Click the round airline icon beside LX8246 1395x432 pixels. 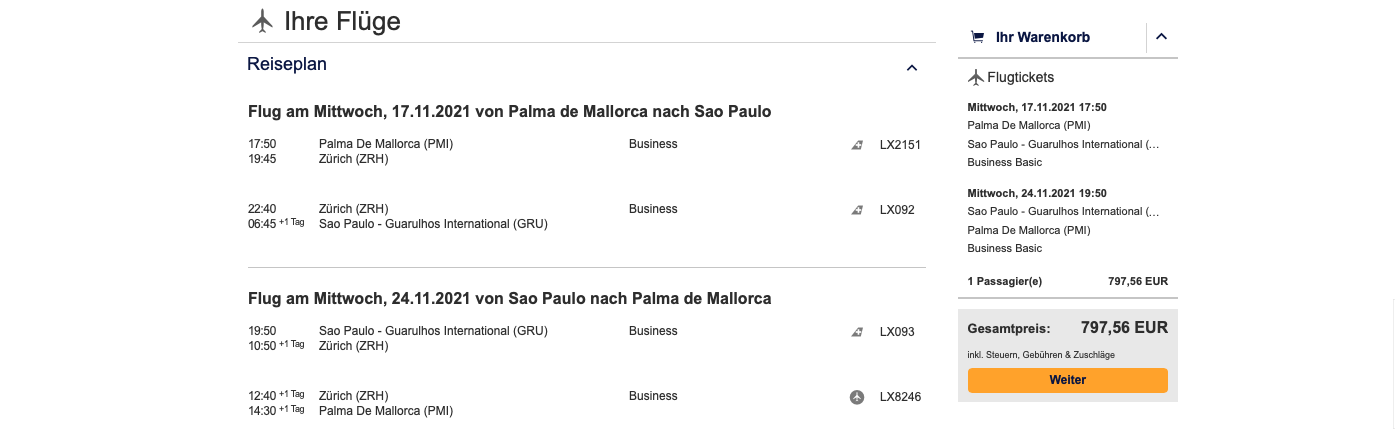click(857, 397)
